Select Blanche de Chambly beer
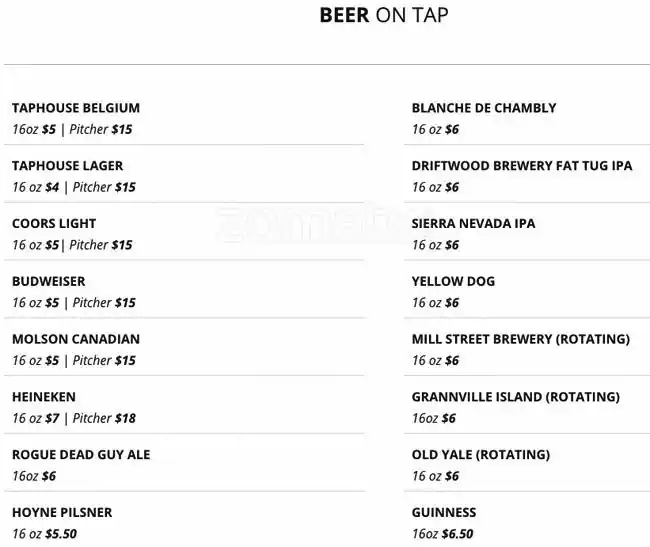This screenshot has width=650, height=547. (484, 108)
